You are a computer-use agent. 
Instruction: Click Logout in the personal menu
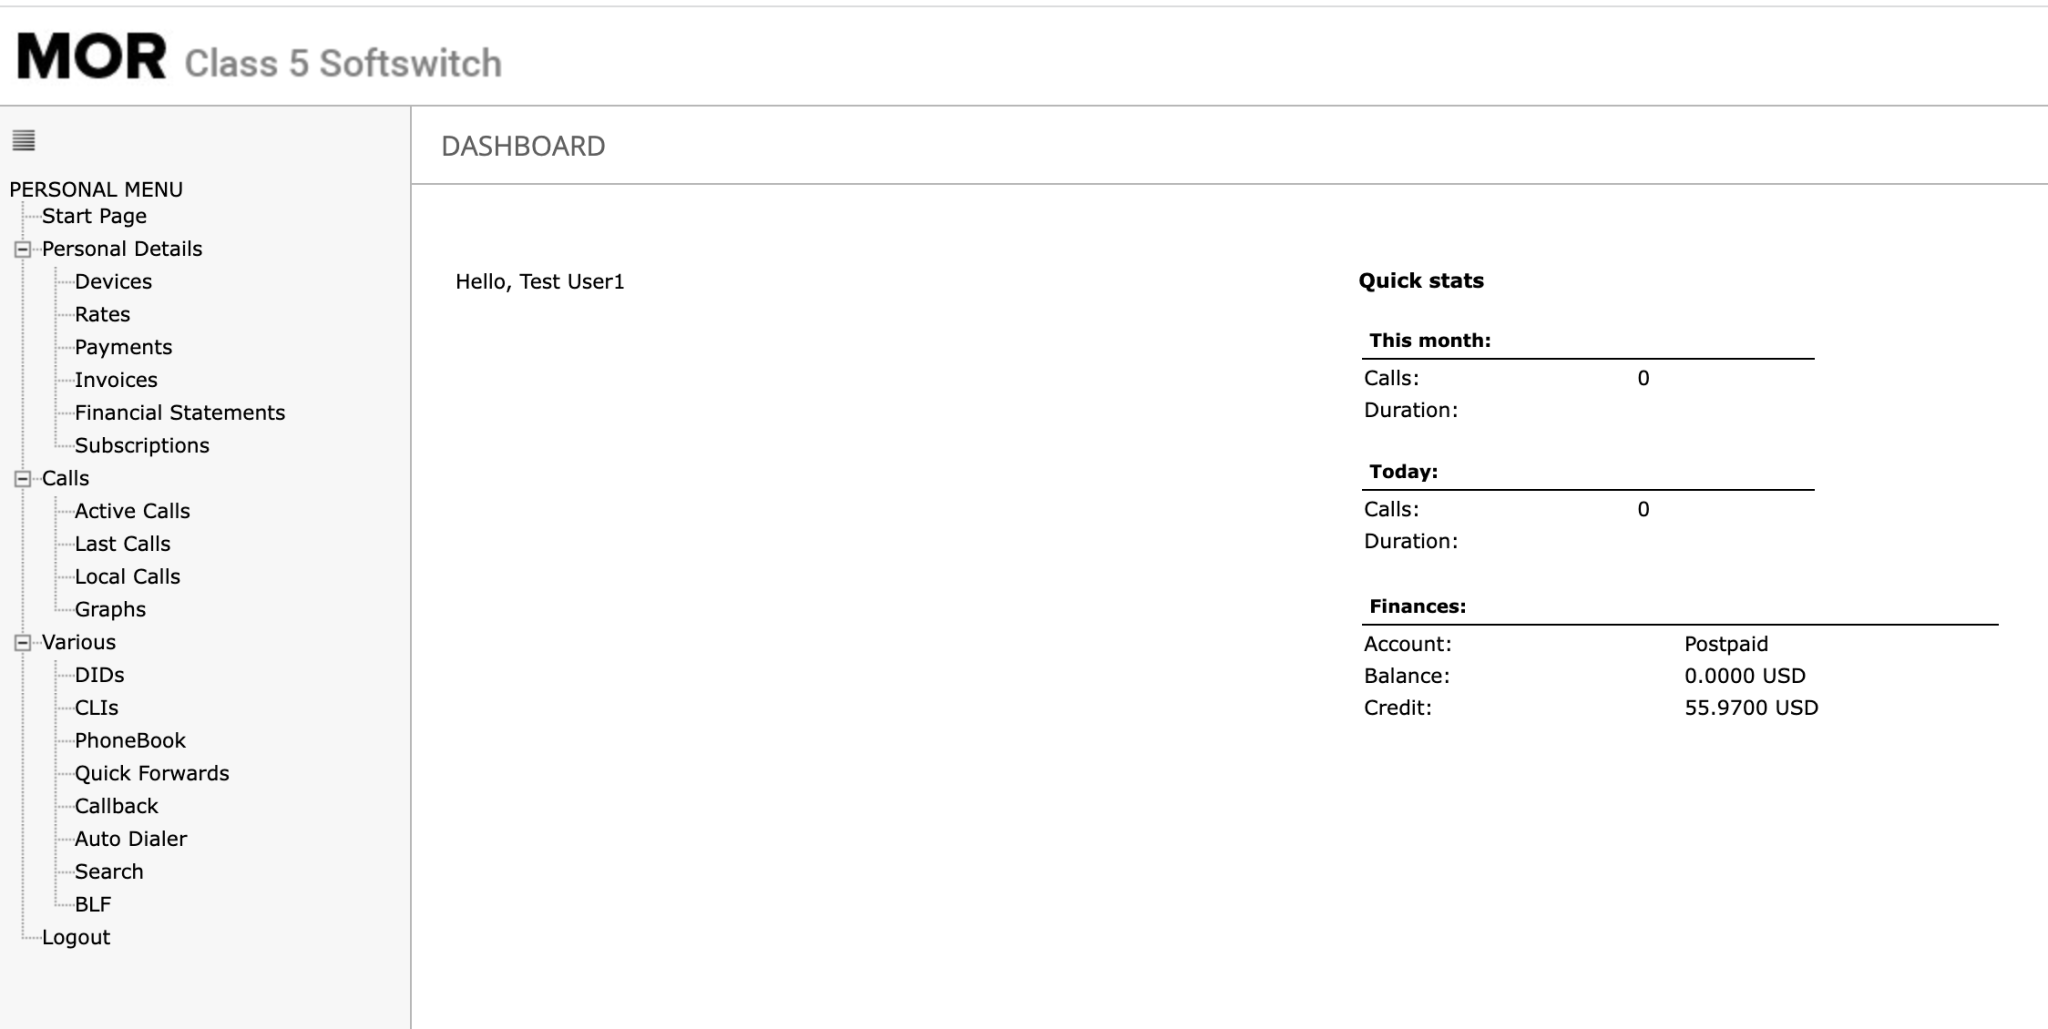pos(76,937)
